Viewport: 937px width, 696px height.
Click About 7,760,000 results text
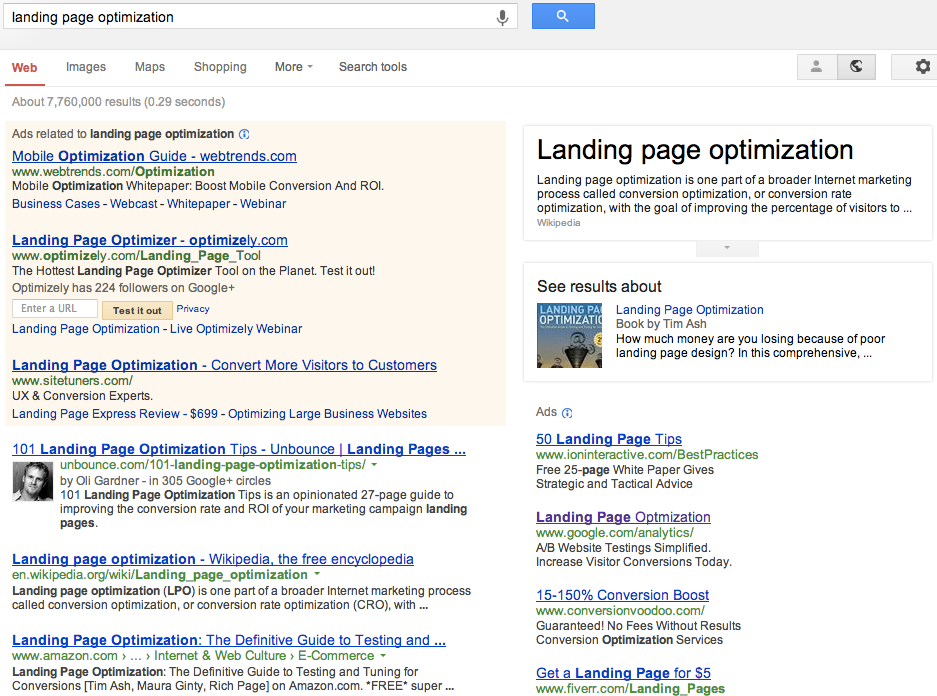118,102
